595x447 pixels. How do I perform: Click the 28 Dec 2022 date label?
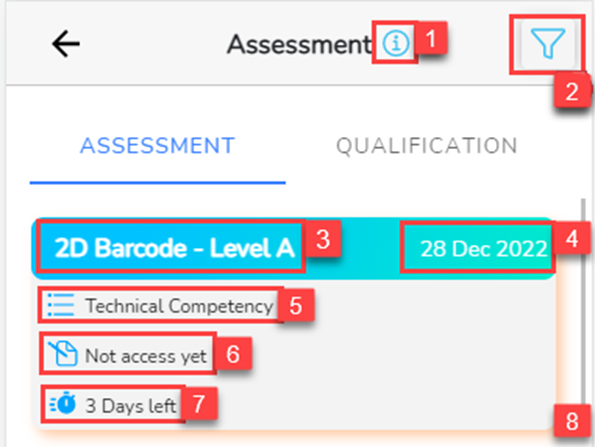[x=484, y=249]
